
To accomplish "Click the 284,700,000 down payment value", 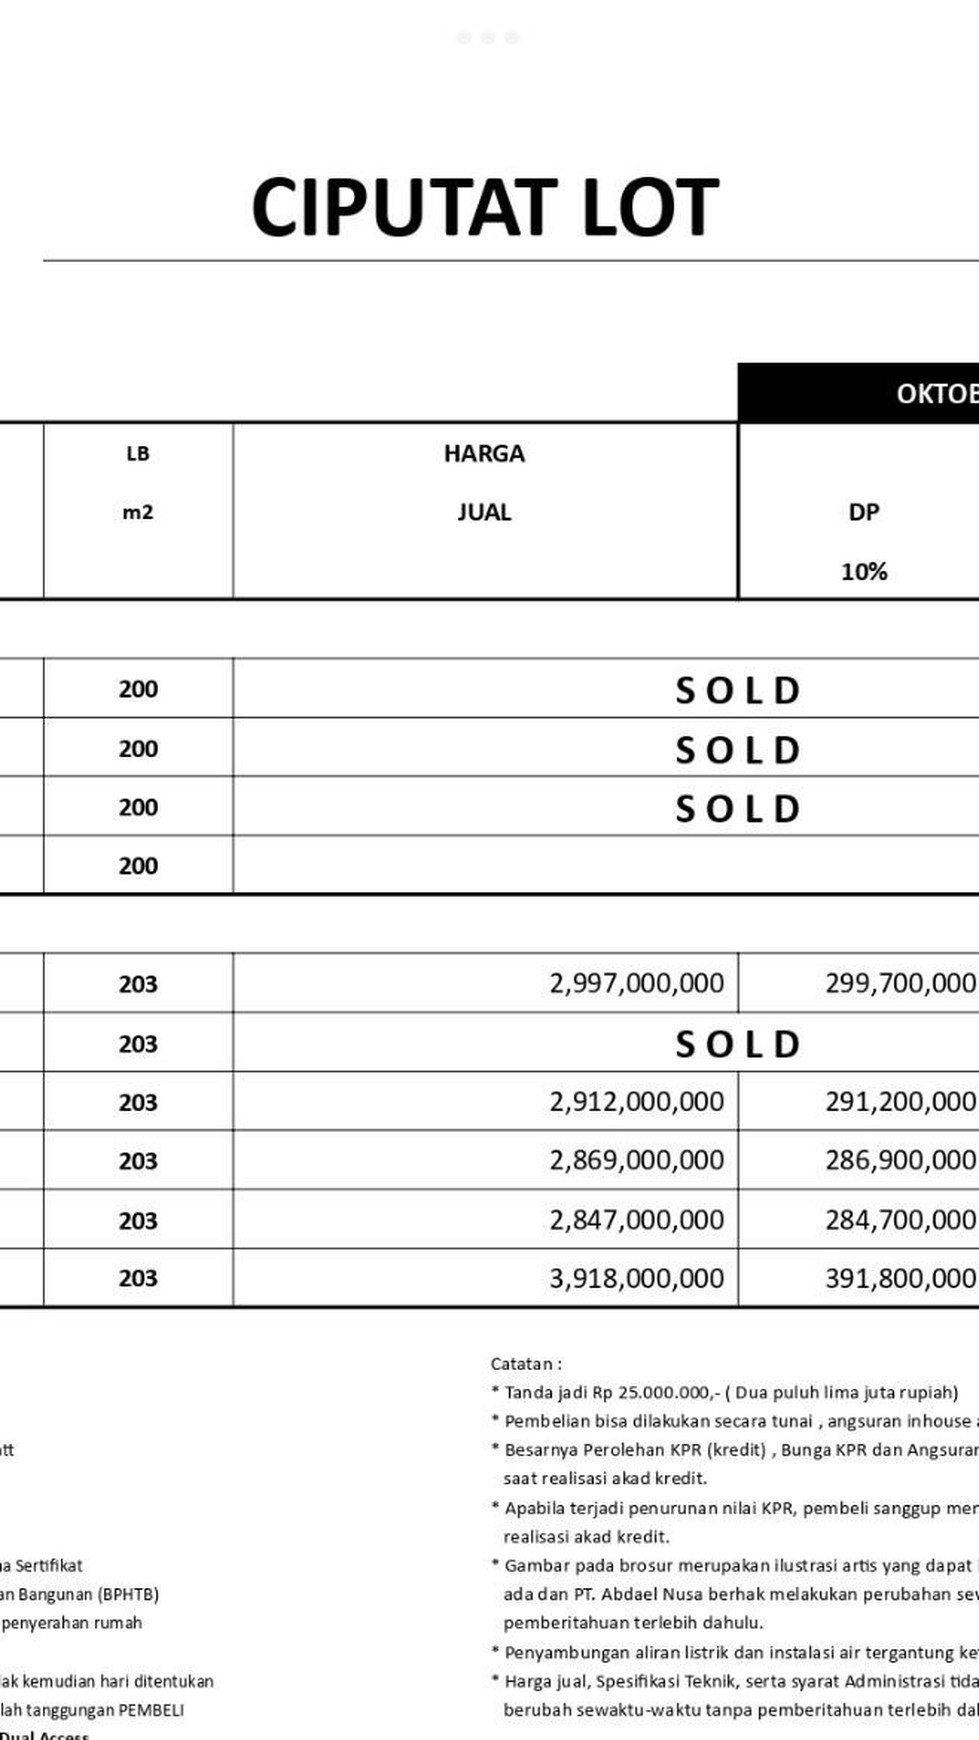I will (900, 1220).
